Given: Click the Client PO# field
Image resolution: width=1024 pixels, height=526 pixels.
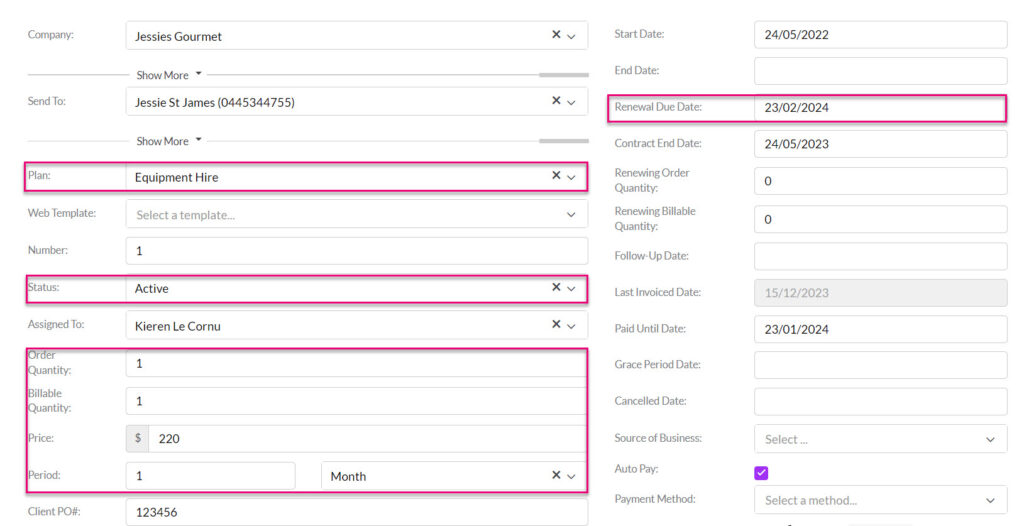Looking at the screenshot, I should (357, 512).
